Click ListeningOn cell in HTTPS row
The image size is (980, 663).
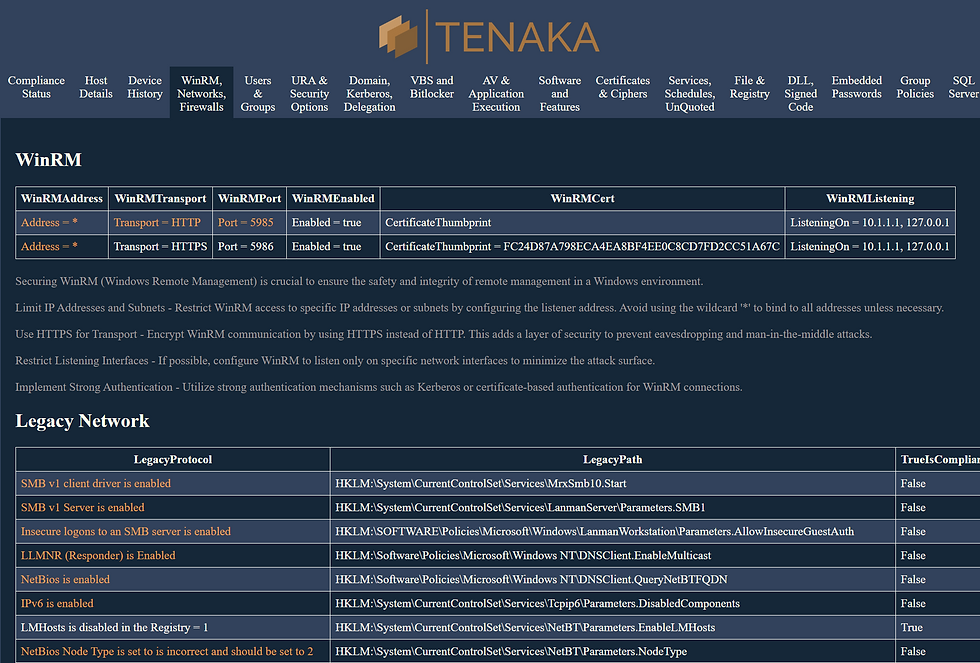pos(870,246)
